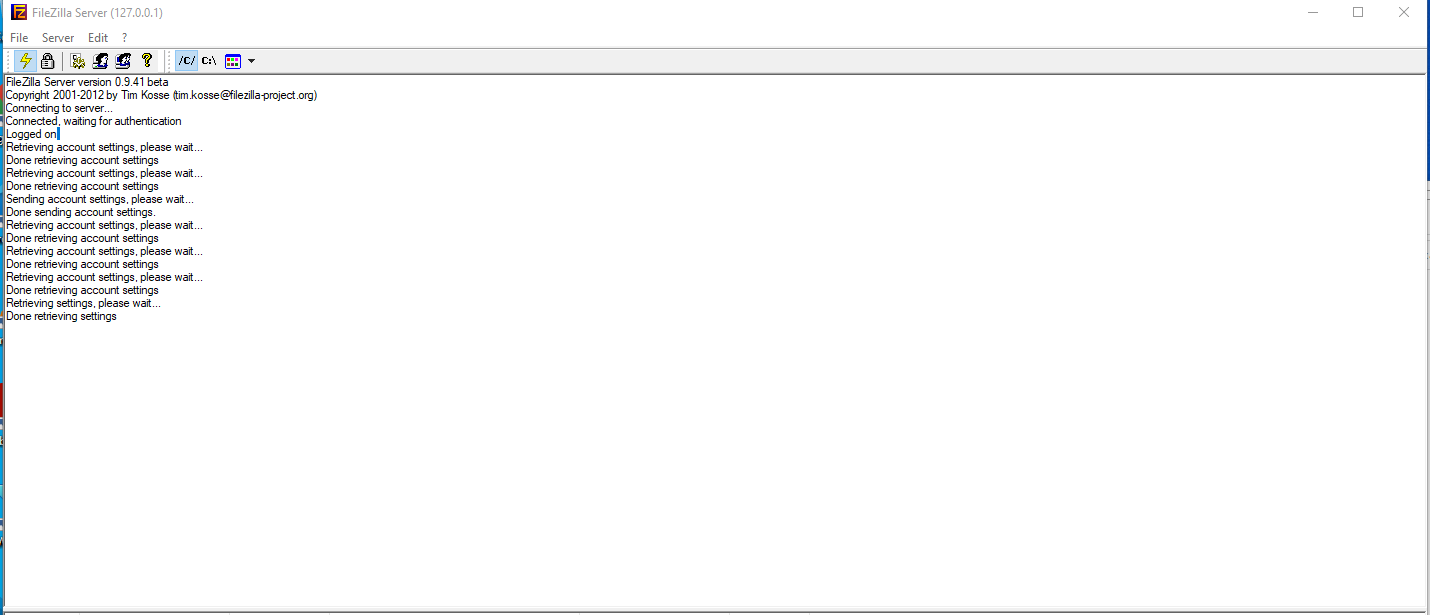Viewport: 1430px width, 615px height.
Task: Click the FileZilla logo in title bar
Action: [x=19, y=12]
